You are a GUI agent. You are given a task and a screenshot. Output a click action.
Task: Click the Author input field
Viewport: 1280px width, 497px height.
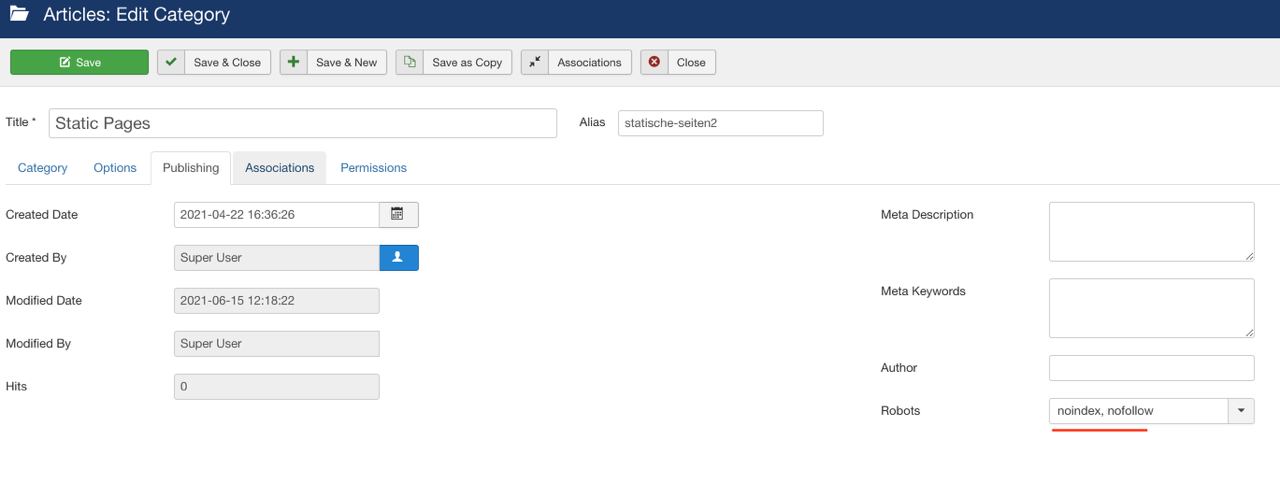pyautogui.click(x=1151, y=368)
